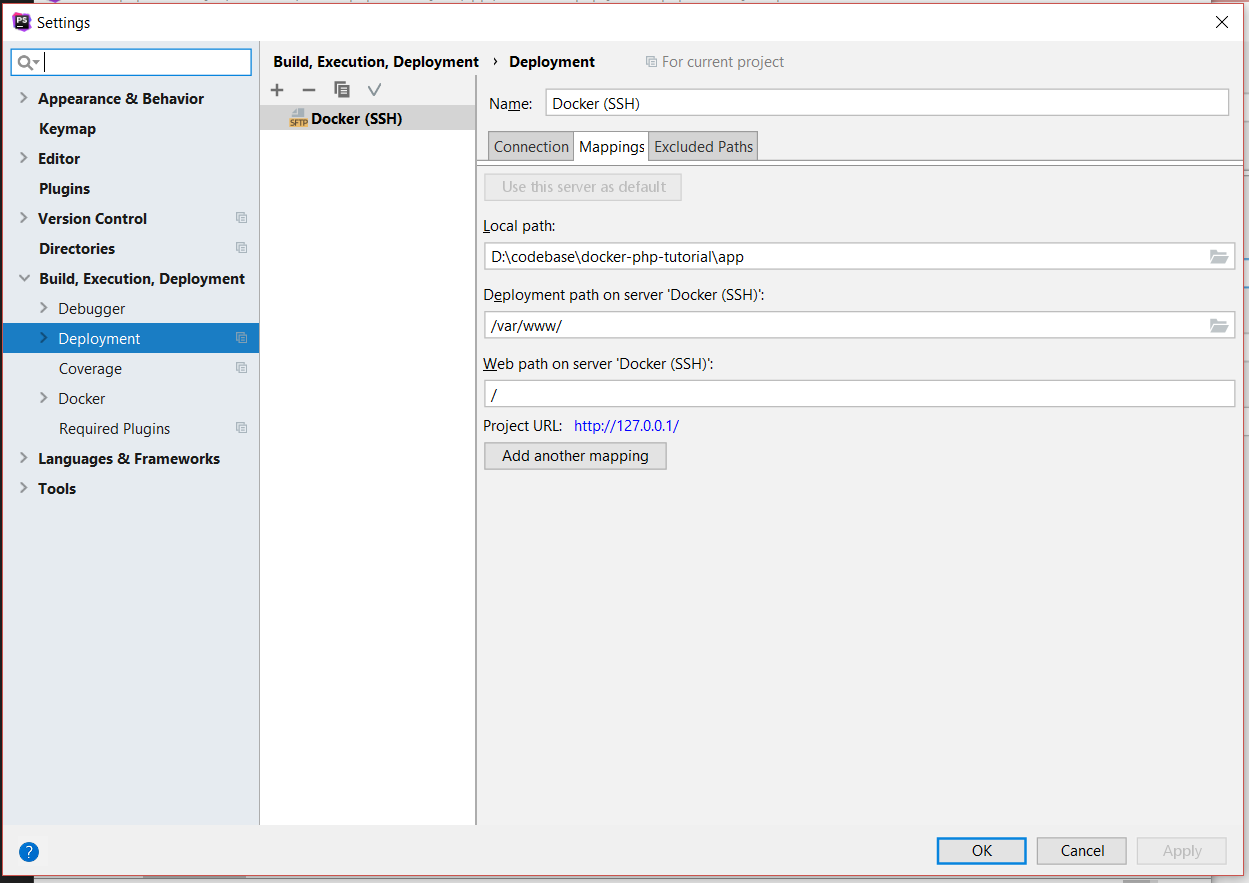
Task: Add a new deployment server with plus icon
Action: tap(277, 90)
